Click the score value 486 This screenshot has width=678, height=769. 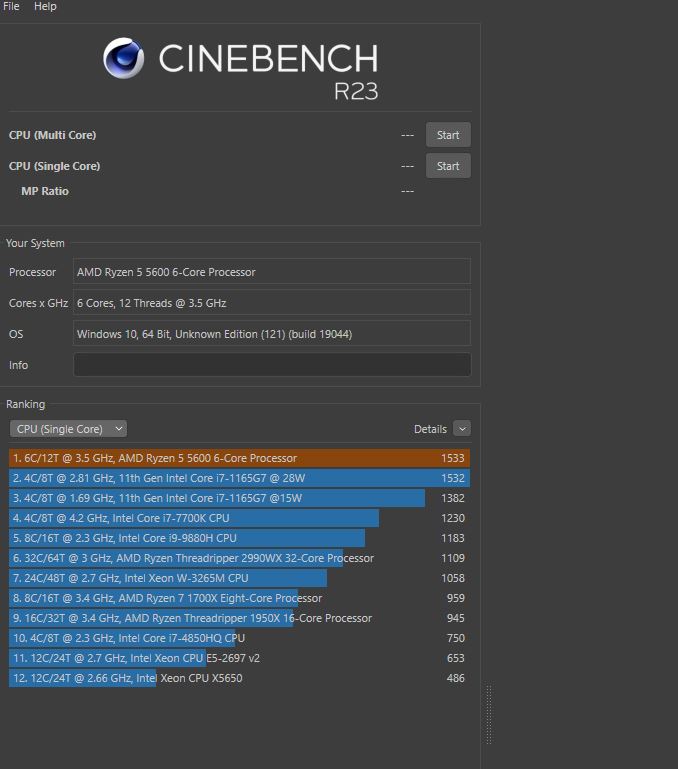pos(455,678)
